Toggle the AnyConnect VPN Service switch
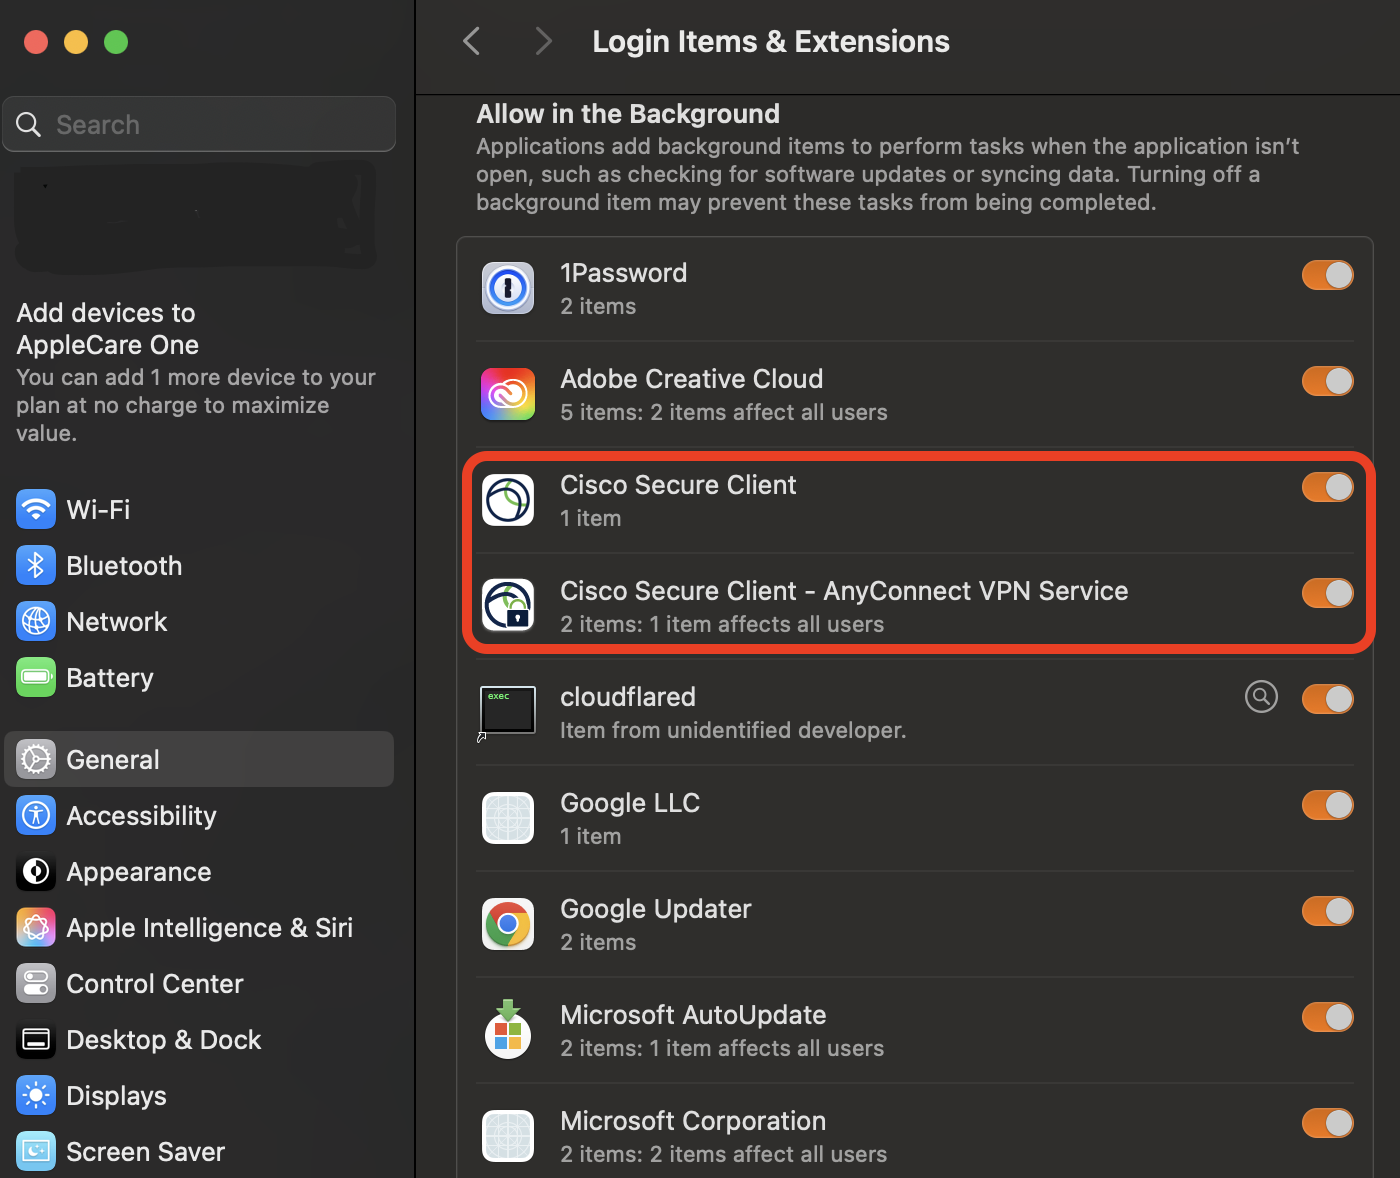Image resolution: width=1400 pixels, height=1178 pixels. click(x=1328, y=593)
